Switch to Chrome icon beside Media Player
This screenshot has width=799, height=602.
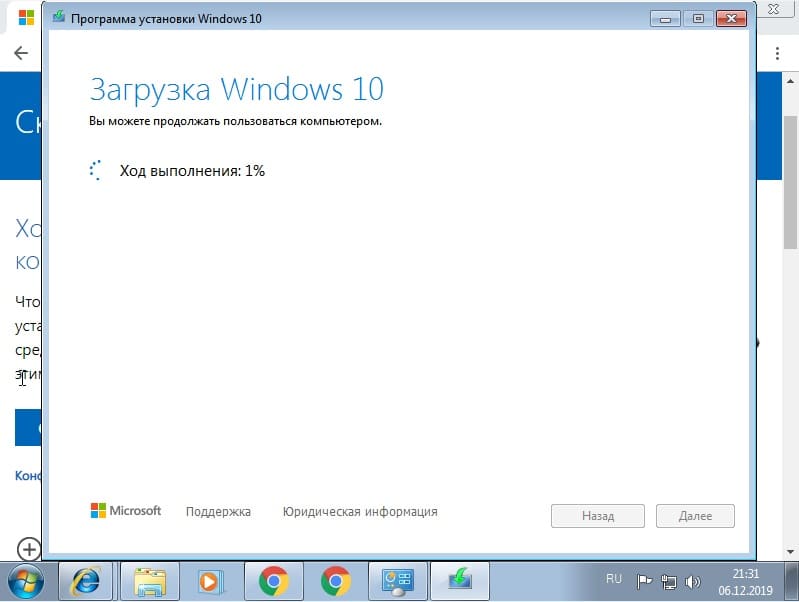point(273,580)
